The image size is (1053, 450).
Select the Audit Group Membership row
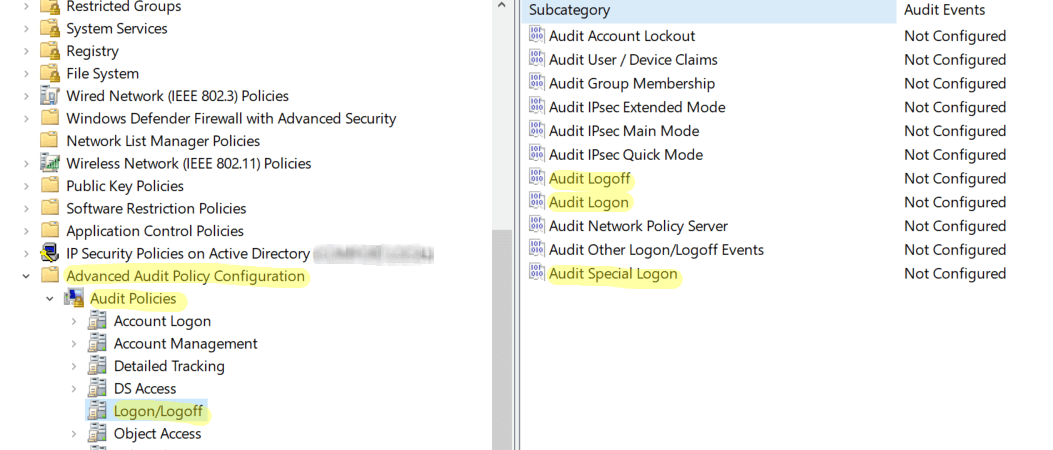(x=786, y=83)
